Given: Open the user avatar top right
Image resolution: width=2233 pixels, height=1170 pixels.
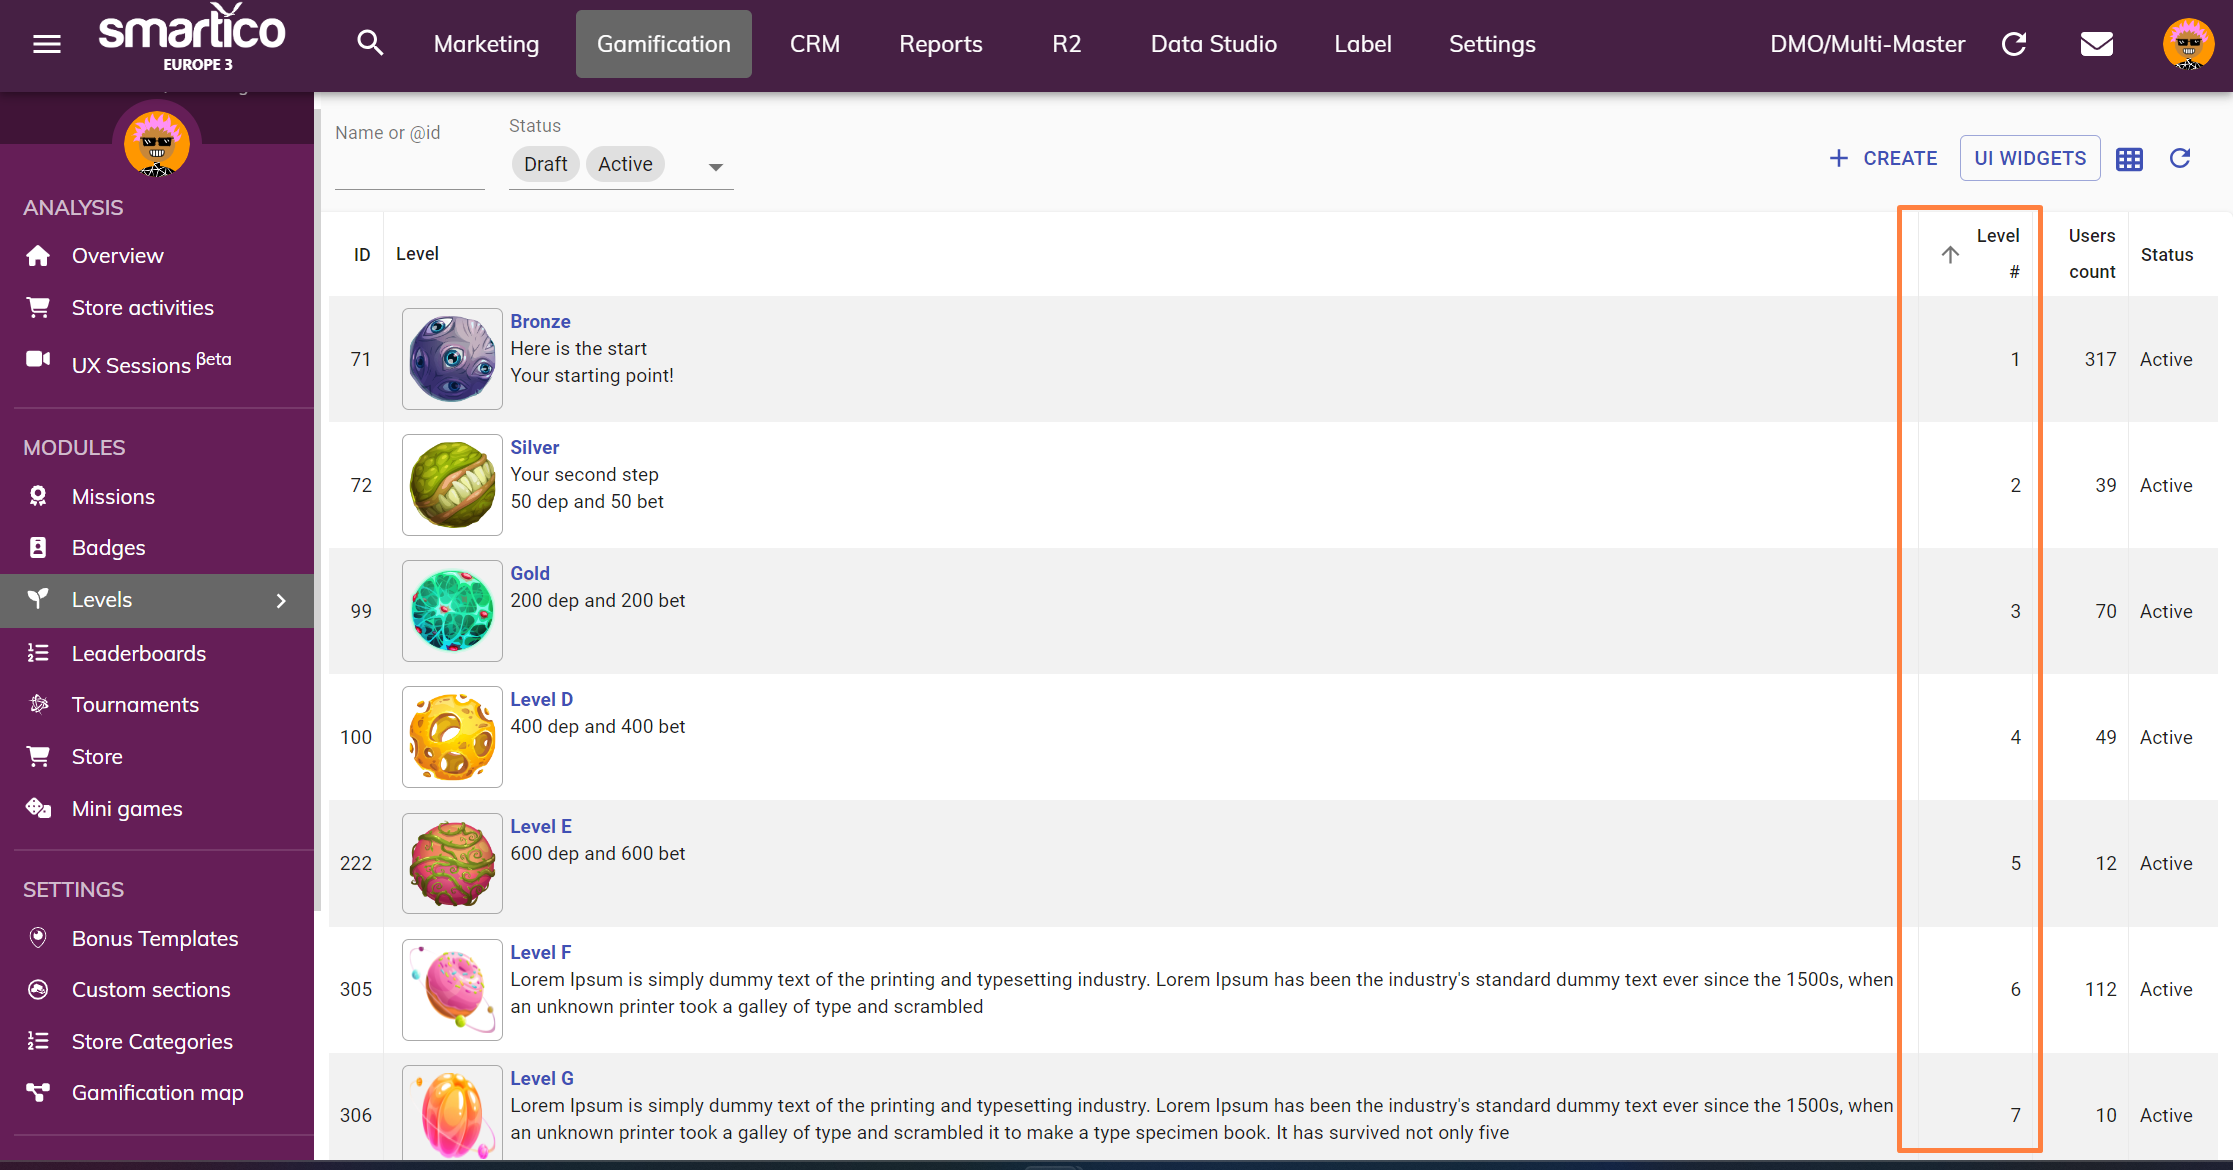Looking at the screenshot, I should (2187, 44).
